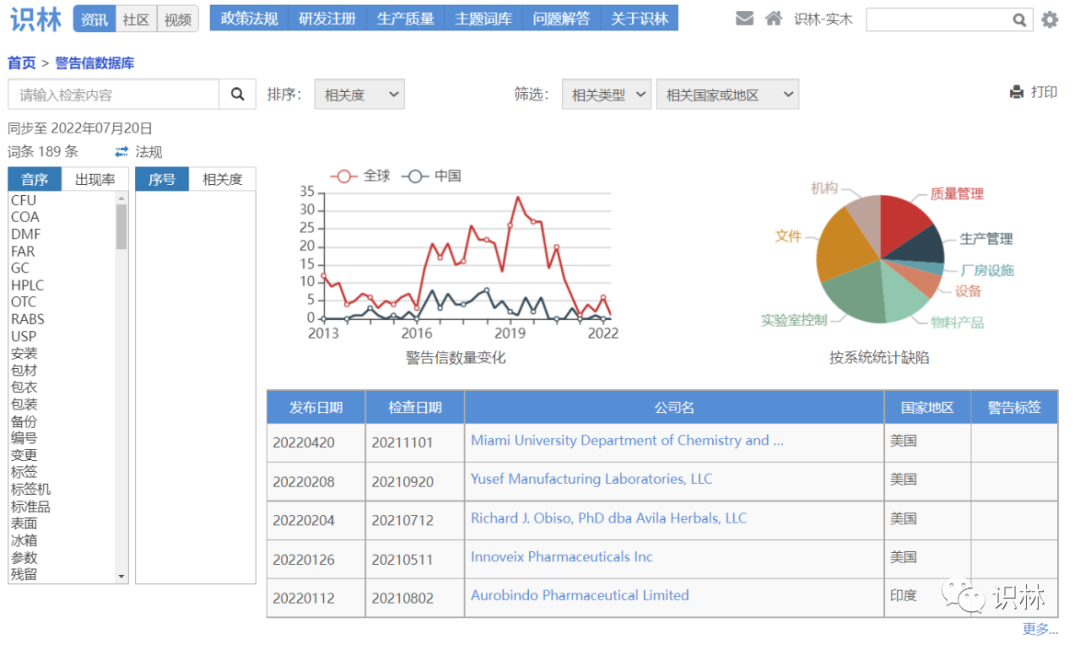Click the 警告信数据库 breadcrumb link

coord(94,63)
